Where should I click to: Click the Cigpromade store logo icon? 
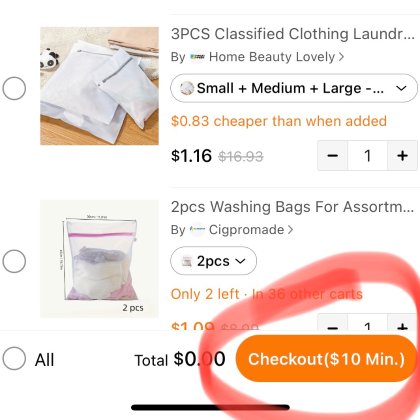click(197, 230)
